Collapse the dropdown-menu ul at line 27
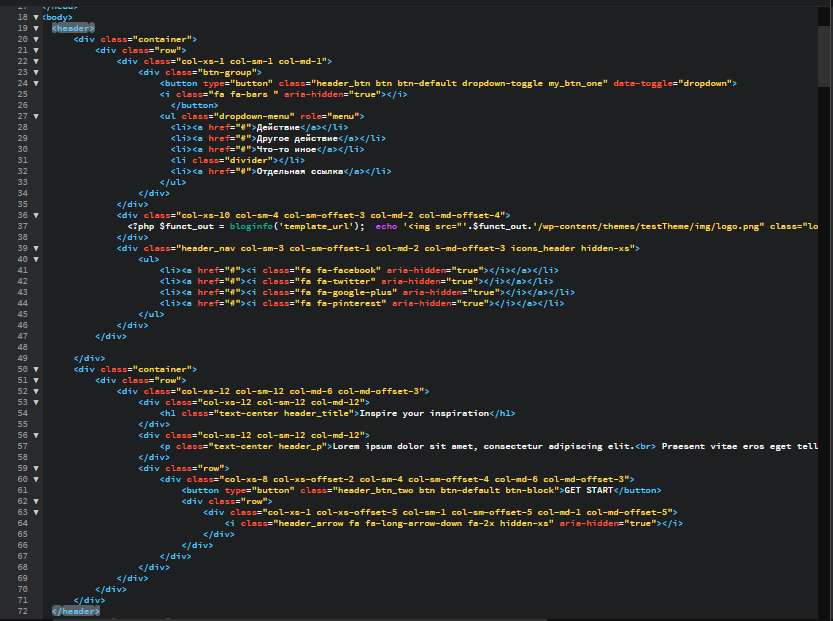The height and width of the screenshot is (621, 833). coord(36,116)
